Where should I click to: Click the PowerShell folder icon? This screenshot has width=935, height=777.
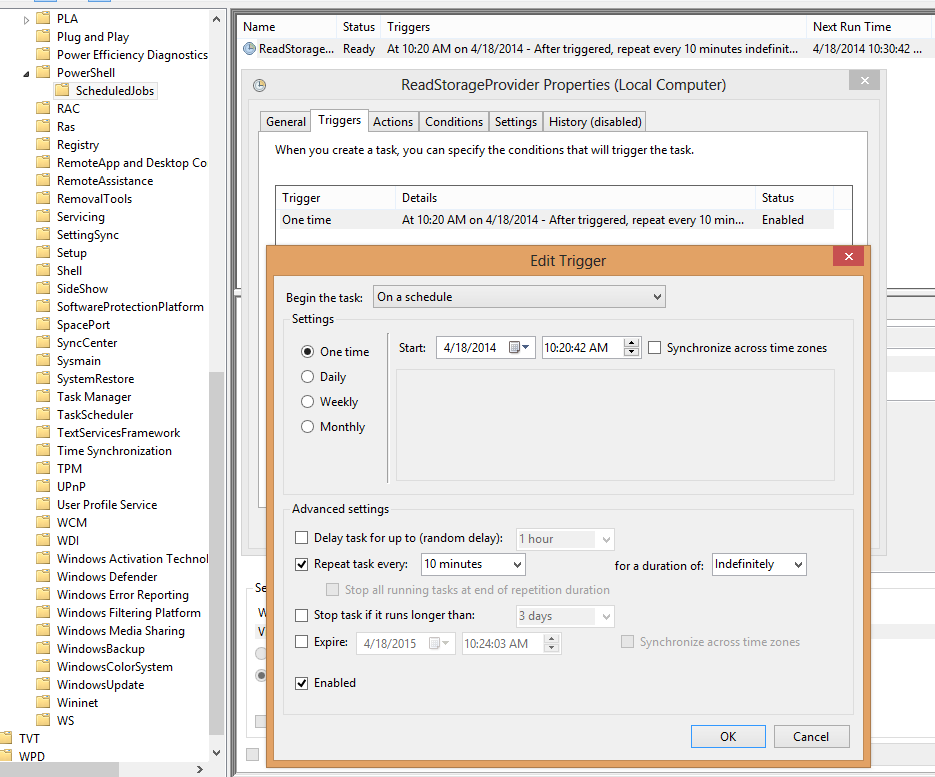tap(42, 73)
